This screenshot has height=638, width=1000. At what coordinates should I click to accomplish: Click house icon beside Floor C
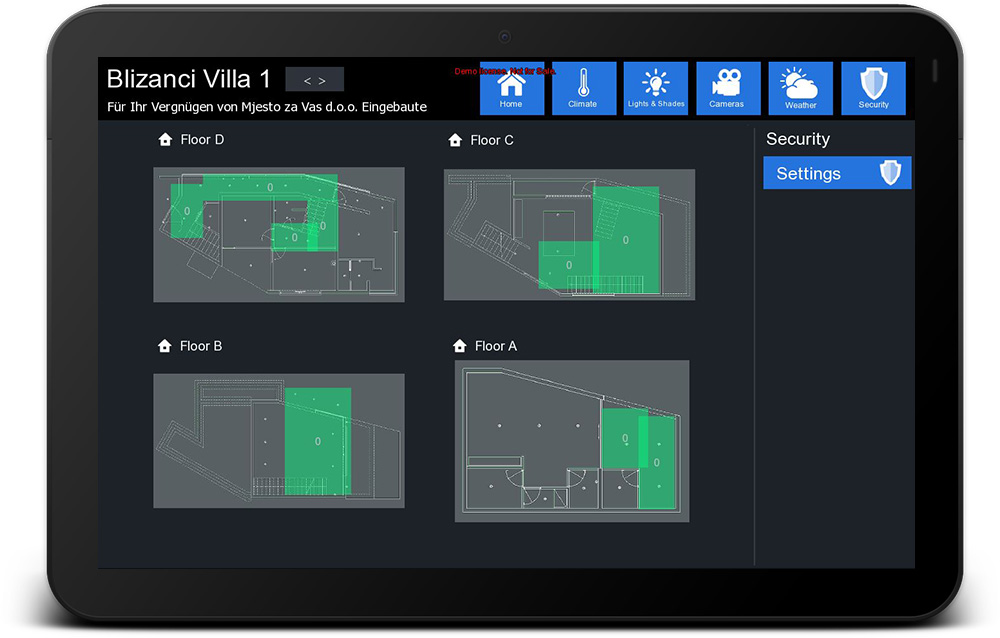tap(455, 140)
